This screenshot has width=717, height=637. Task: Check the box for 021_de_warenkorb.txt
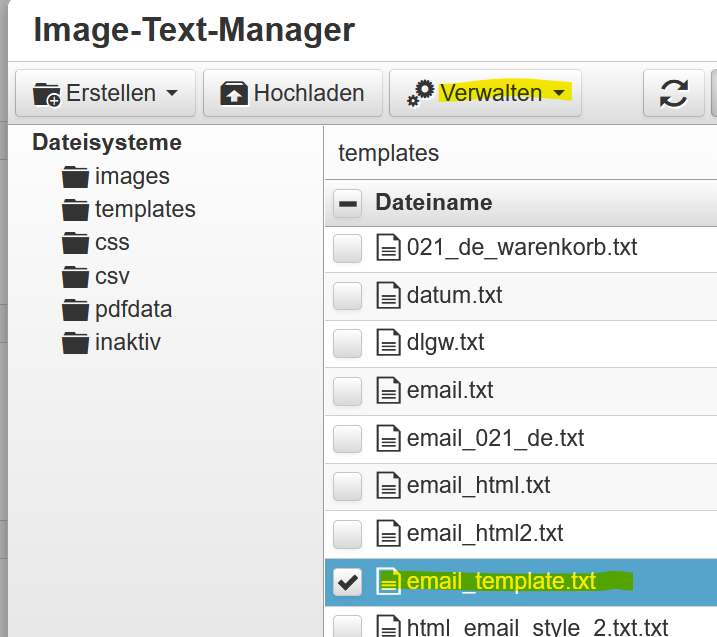(348, 247)
